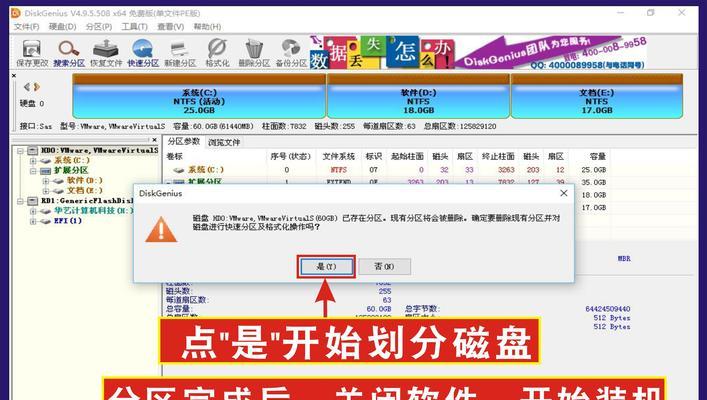Expand the 文档(E:) tree node
The height and width of the screenshot is (400, 707).
pyautogui.click(x=46, y=191)
